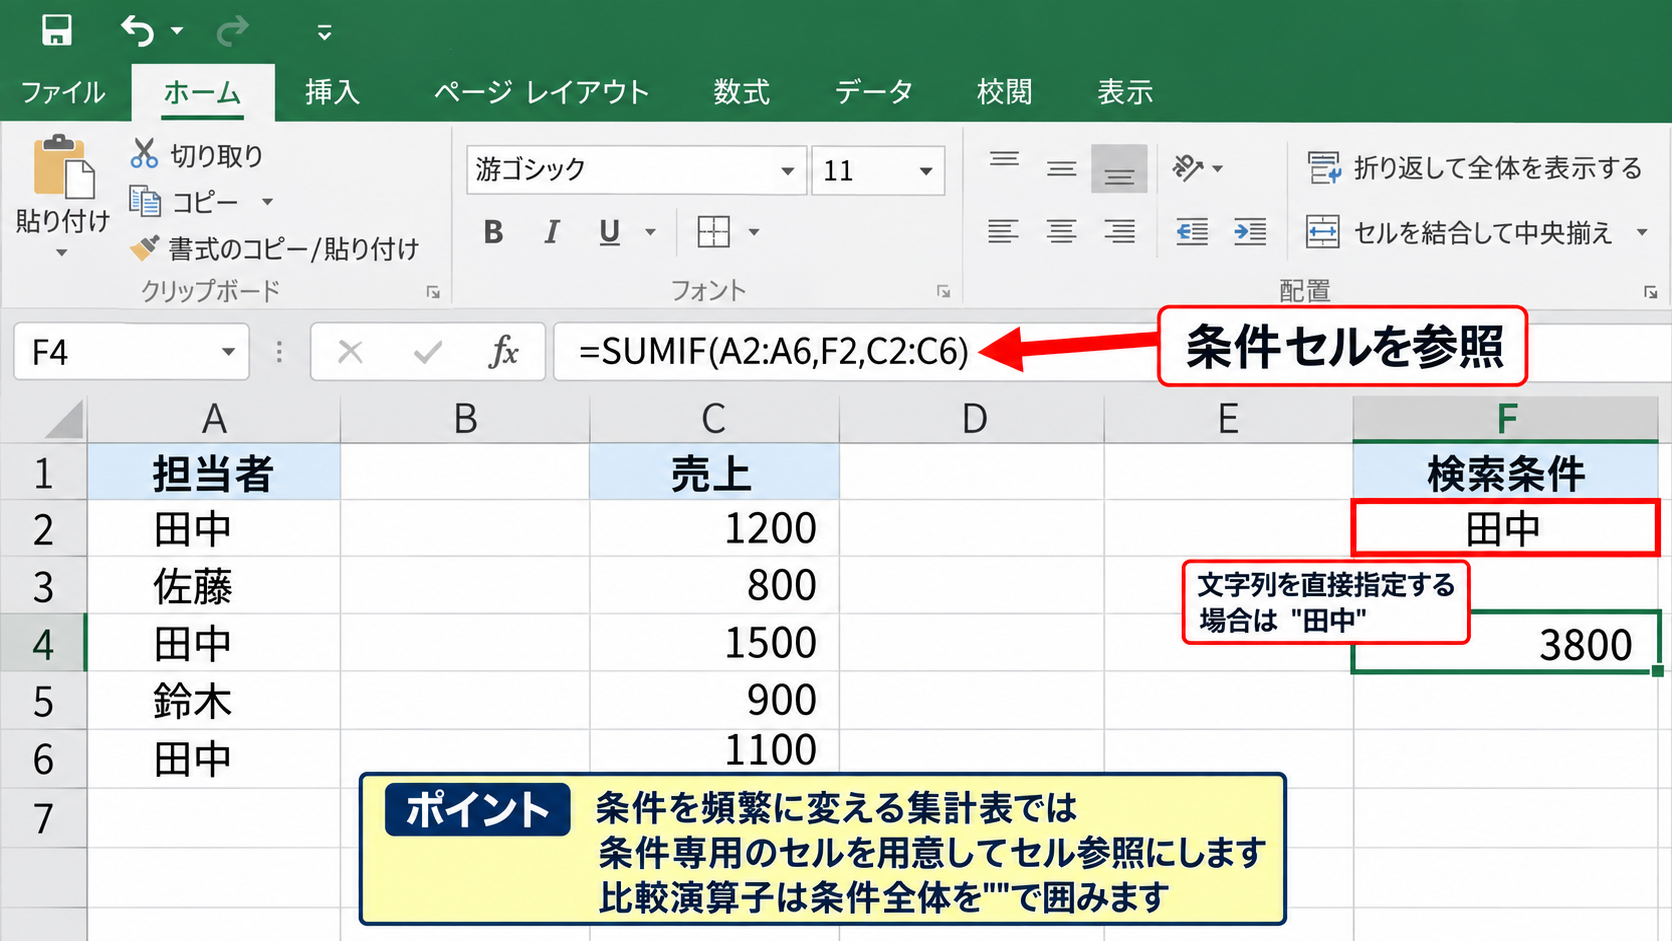The height and width of the screenshot is (941, 1672).
Task: Click the Save icon in quick access toolbar
Action: click(x=56, y=30)
